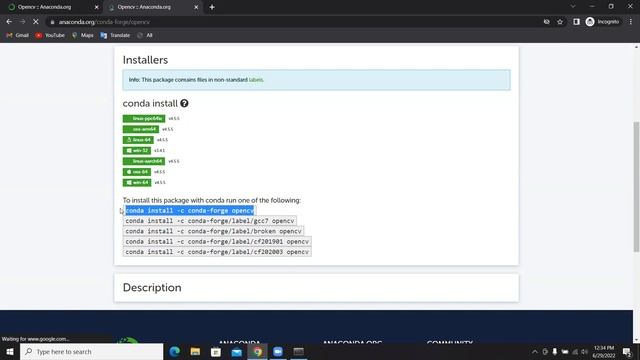640x360 pixels.
Task: Select the win-32 platform badge
Action: [137, 150]
